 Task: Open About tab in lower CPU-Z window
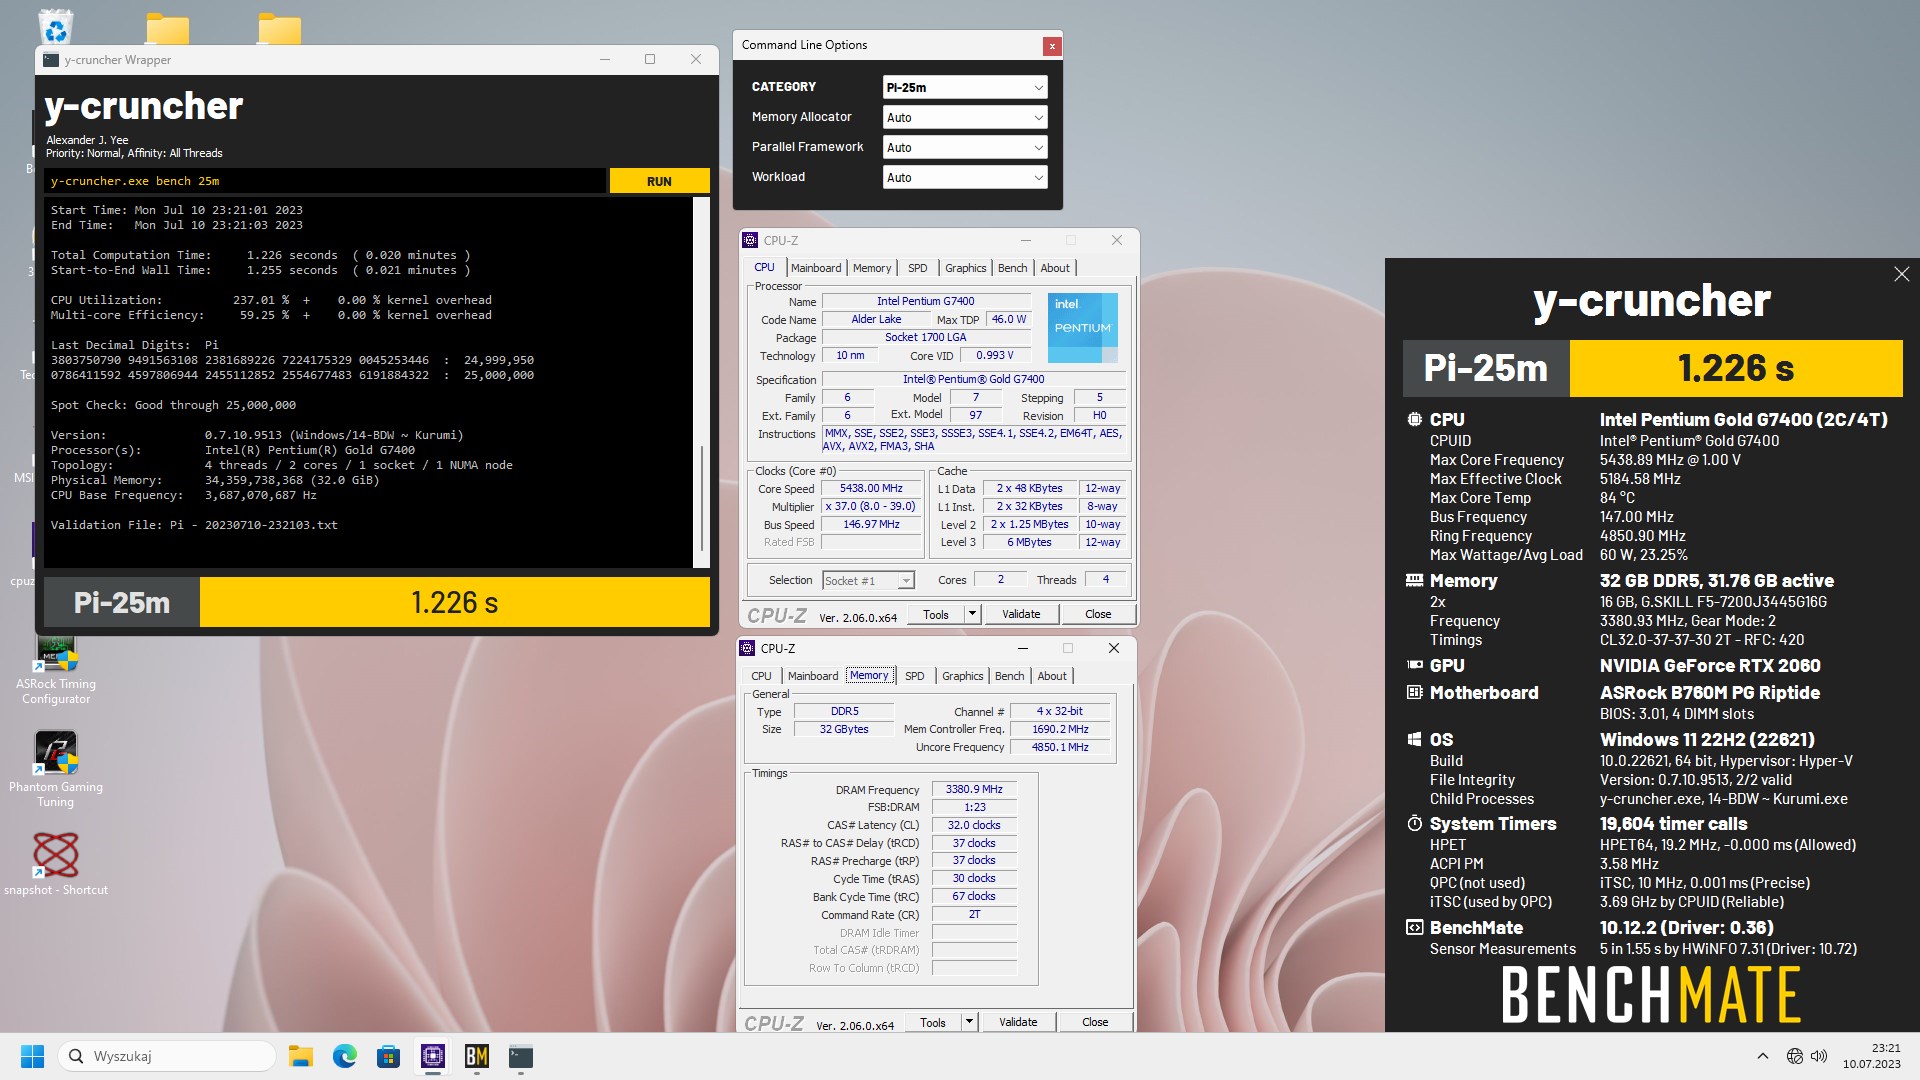[1052, 676]
